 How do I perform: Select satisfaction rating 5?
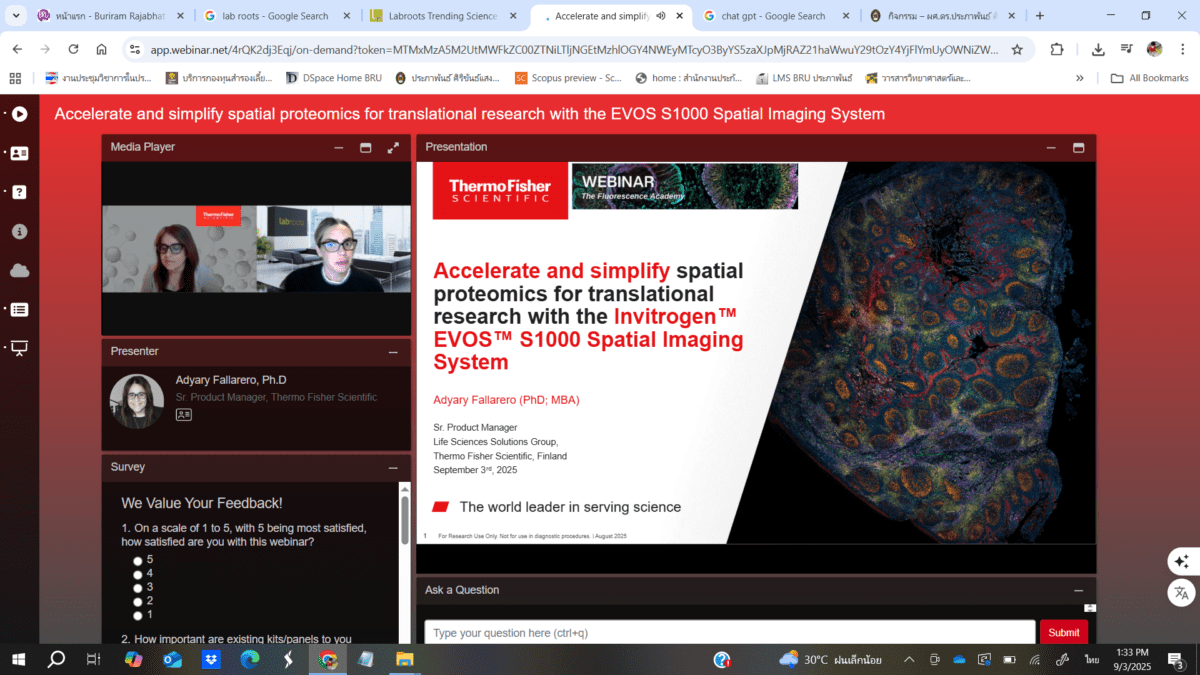point(138,560)
